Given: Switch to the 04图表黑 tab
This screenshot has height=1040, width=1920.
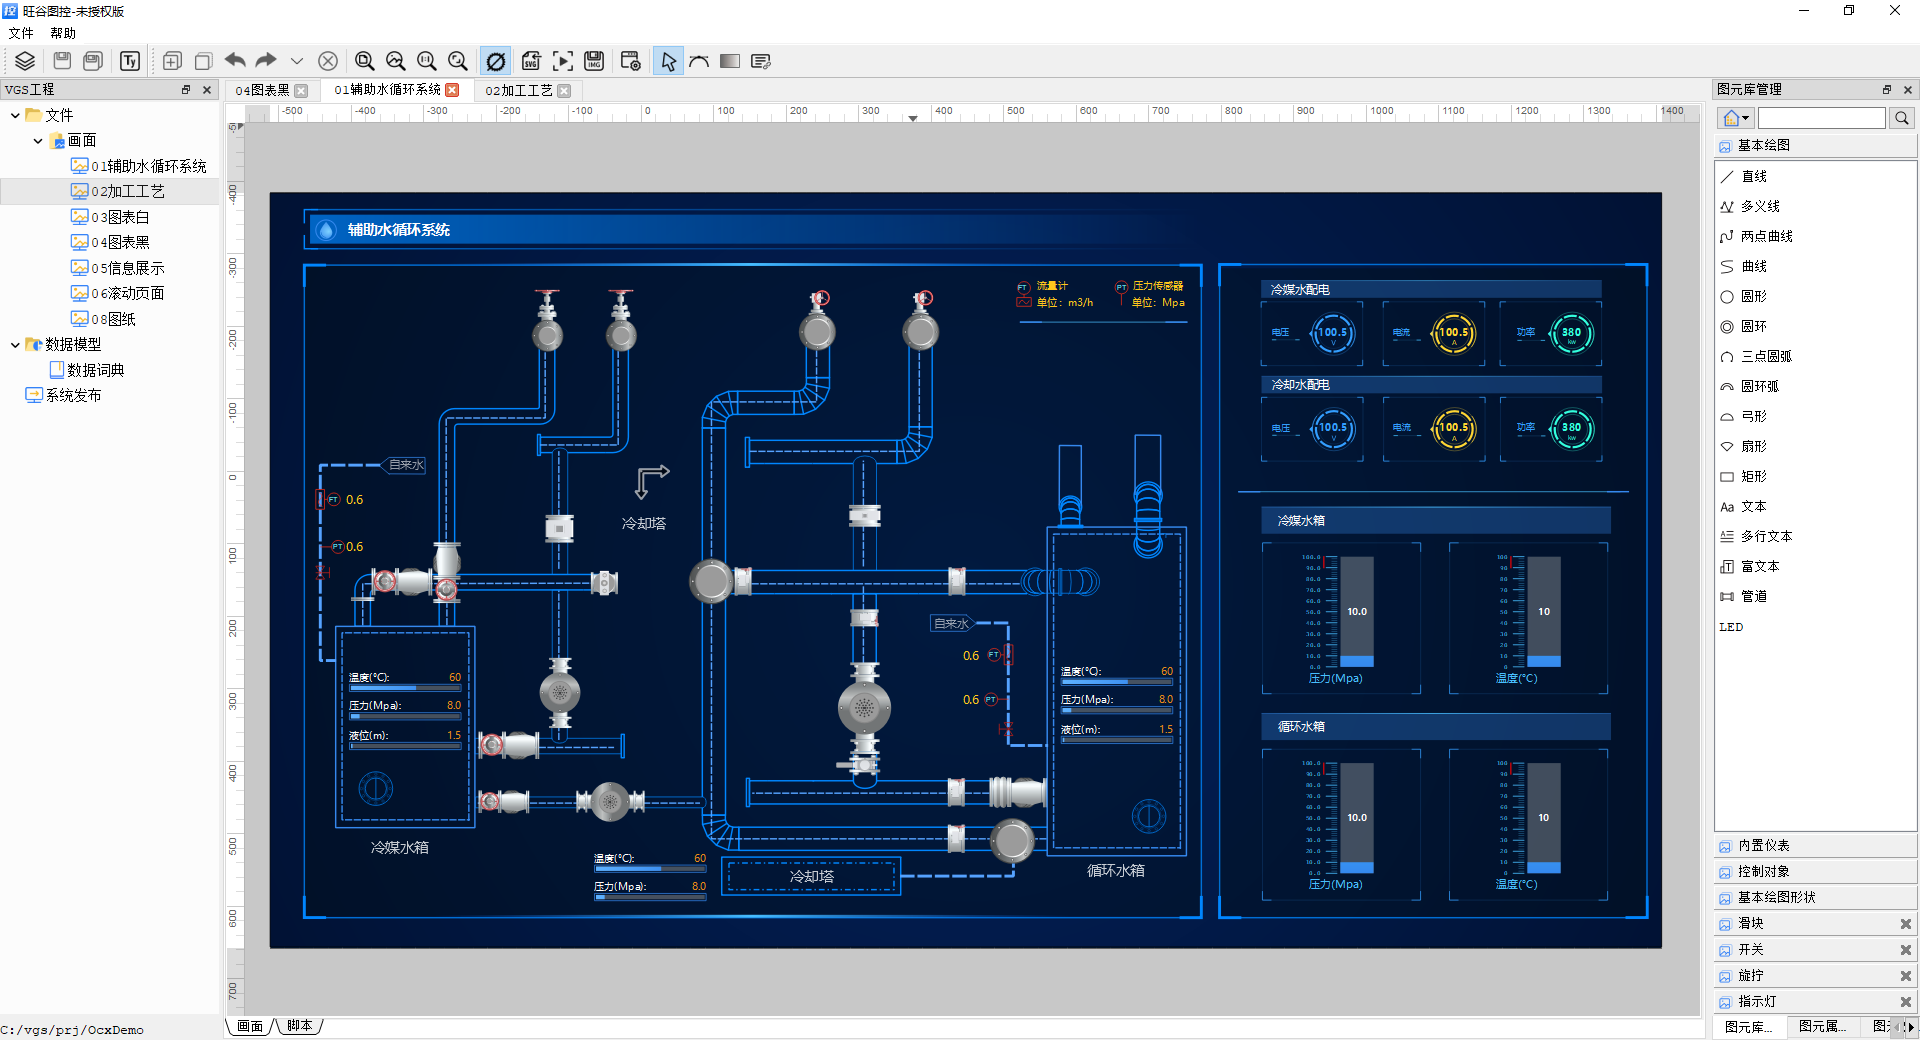Looking at the screenshot, I should click(x=262, y=90).
